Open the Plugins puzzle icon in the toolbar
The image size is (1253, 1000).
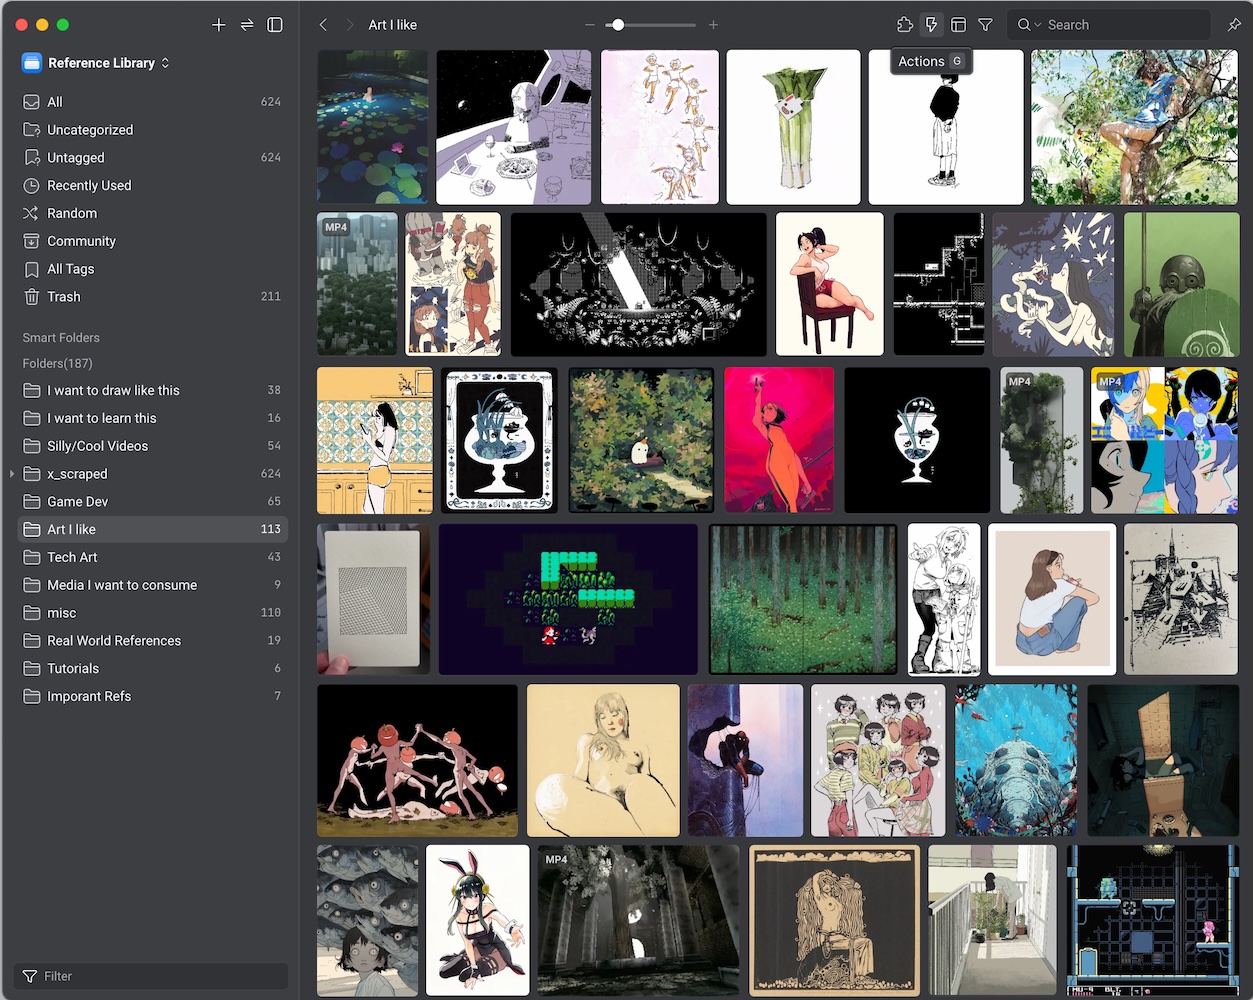[905, 24]
